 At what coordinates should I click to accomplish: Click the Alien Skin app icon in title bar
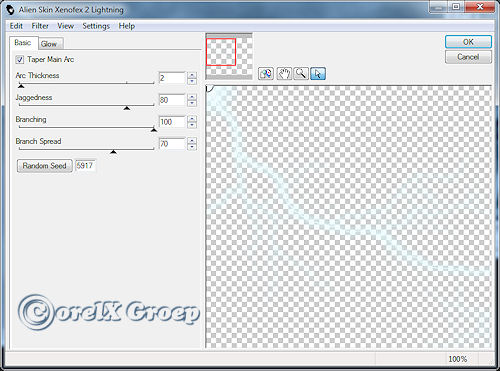[10, 10]
